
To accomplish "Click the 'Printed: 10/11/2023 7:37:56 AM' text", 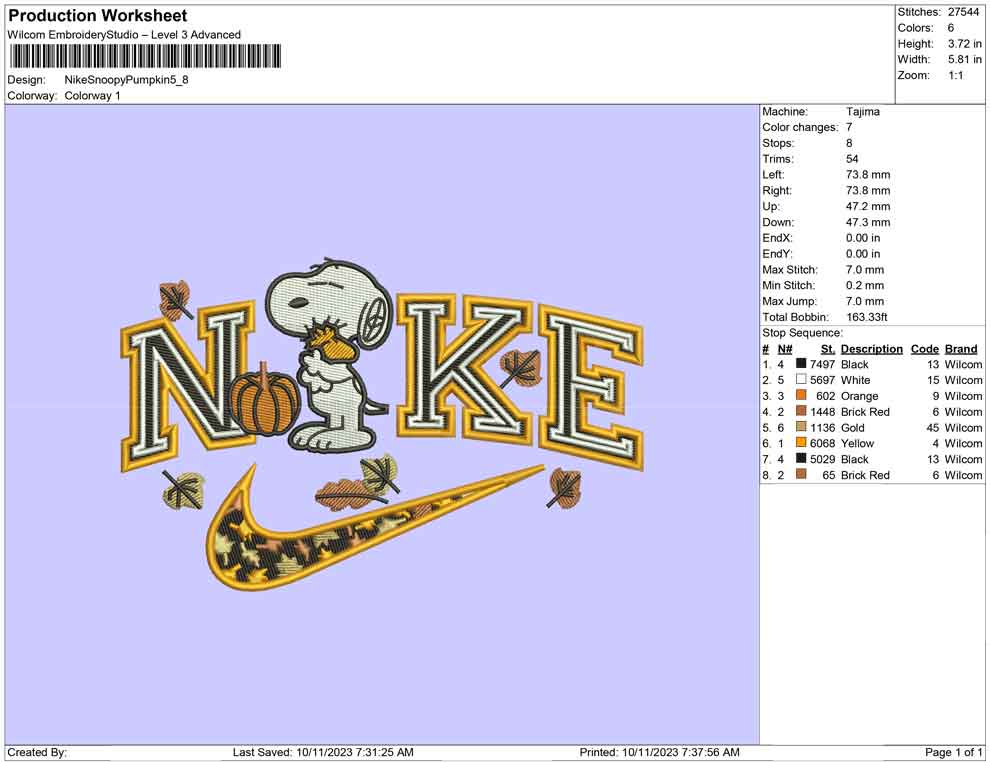I will tap(659, 752).
